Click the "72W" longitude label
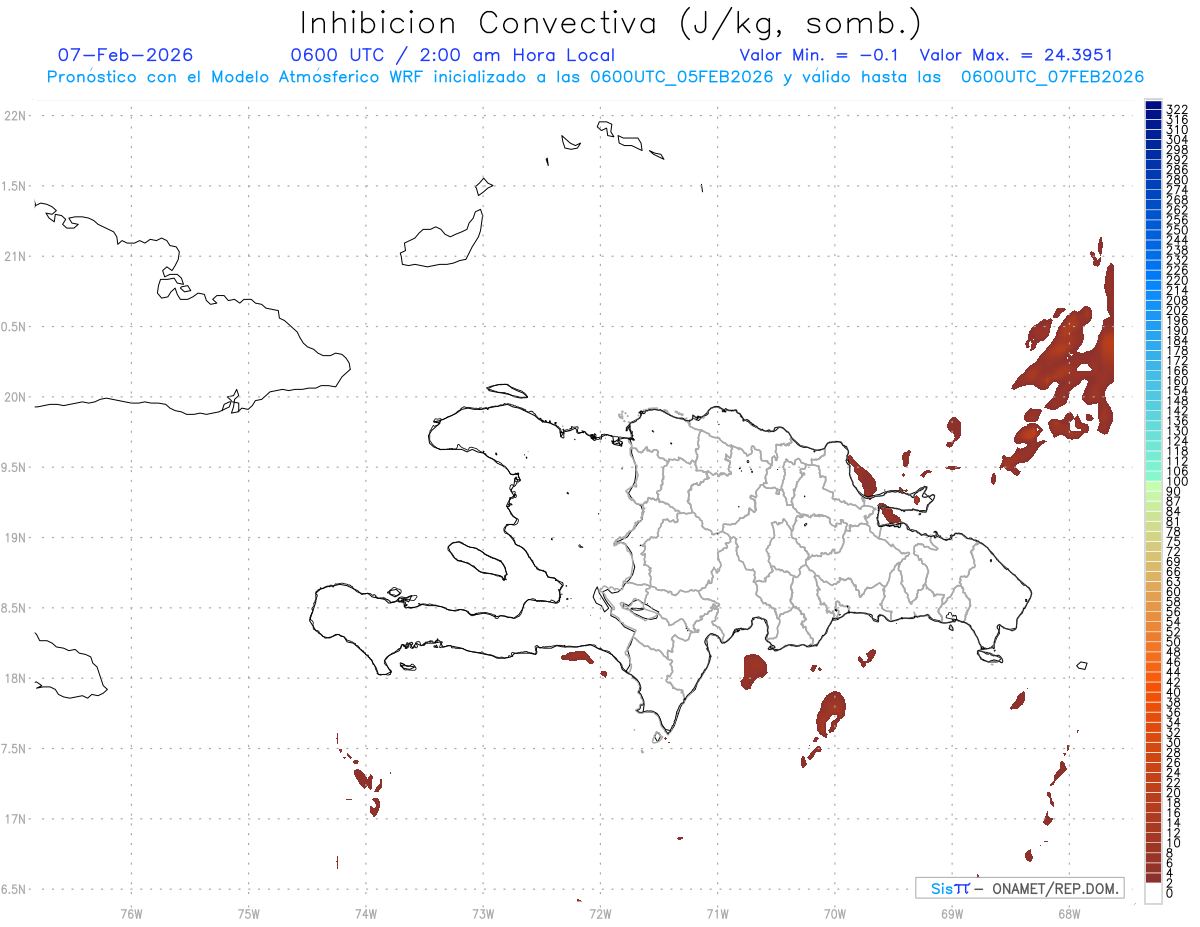Screen dimensions: 1200x927 pyautogui.click(x=600, y=913)
